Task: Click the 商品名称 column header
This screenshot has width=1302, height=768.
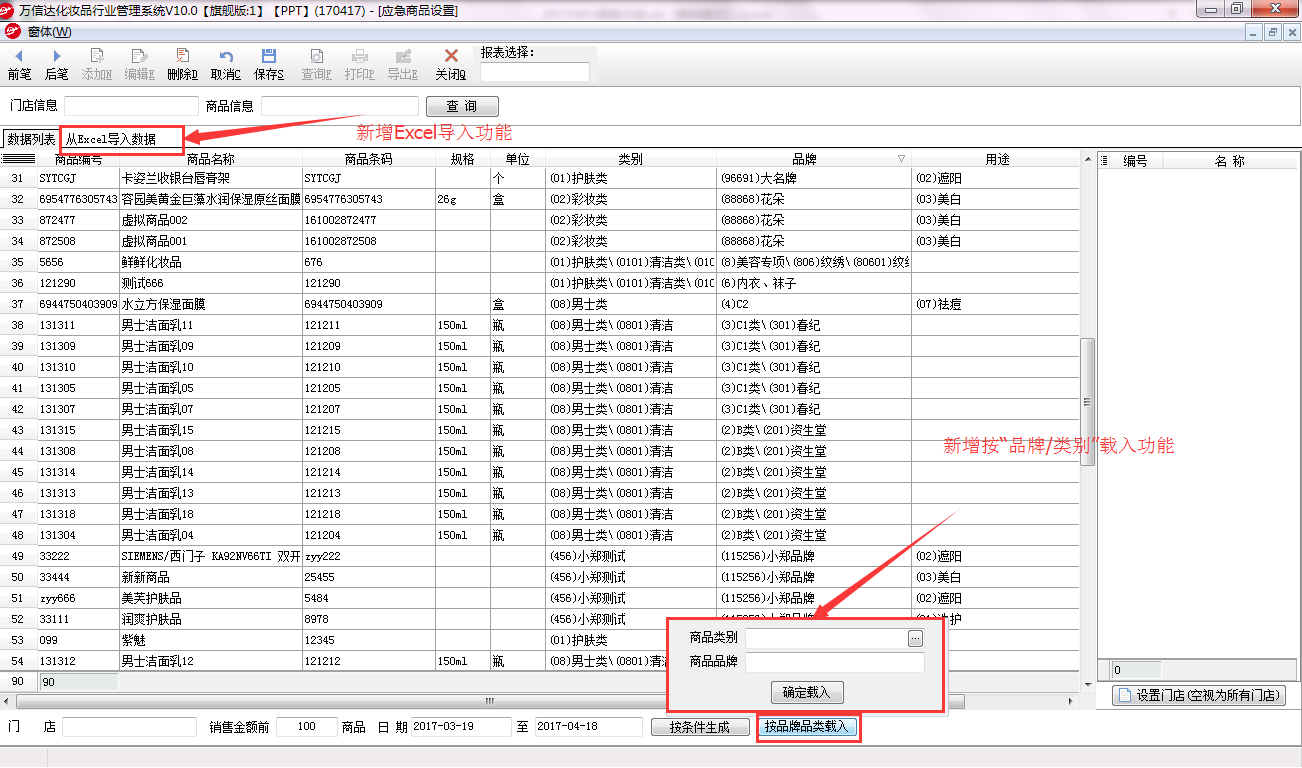Action: (x=210, y=159)
